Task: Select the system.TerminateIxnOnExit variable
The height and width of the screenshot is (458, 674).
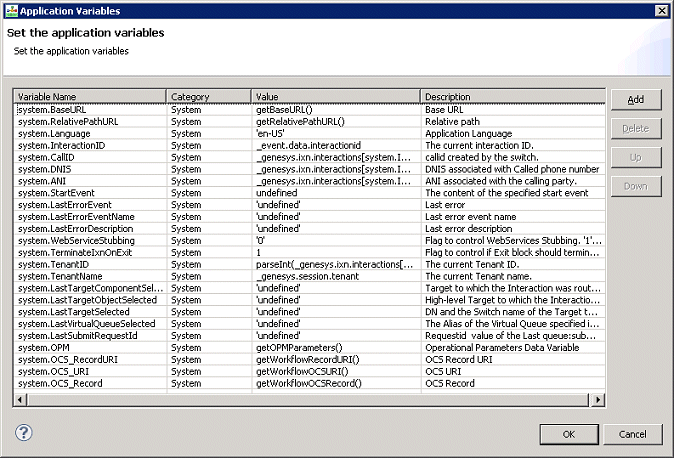Action: [75, 252]
